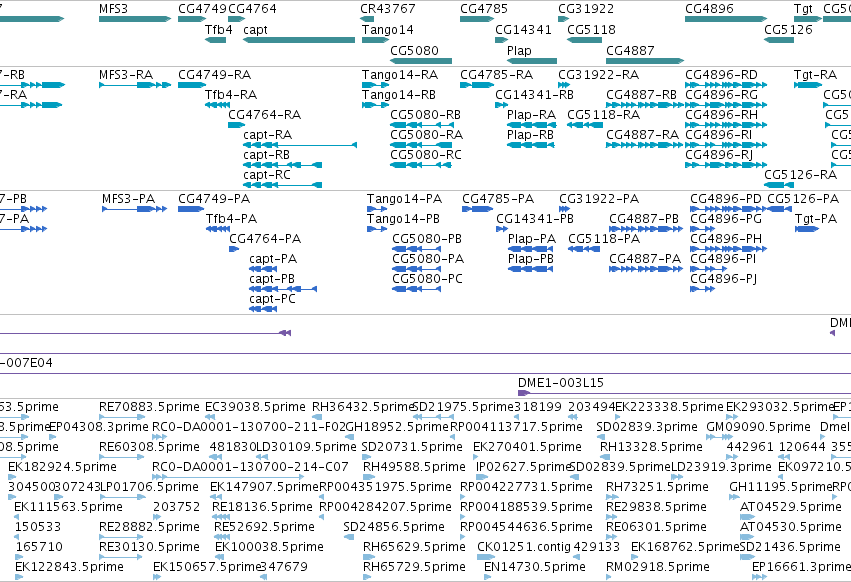Click the CG14341-PB protein label
The height and width of the screenshot is (582, 851).
(x=535, y=218)
